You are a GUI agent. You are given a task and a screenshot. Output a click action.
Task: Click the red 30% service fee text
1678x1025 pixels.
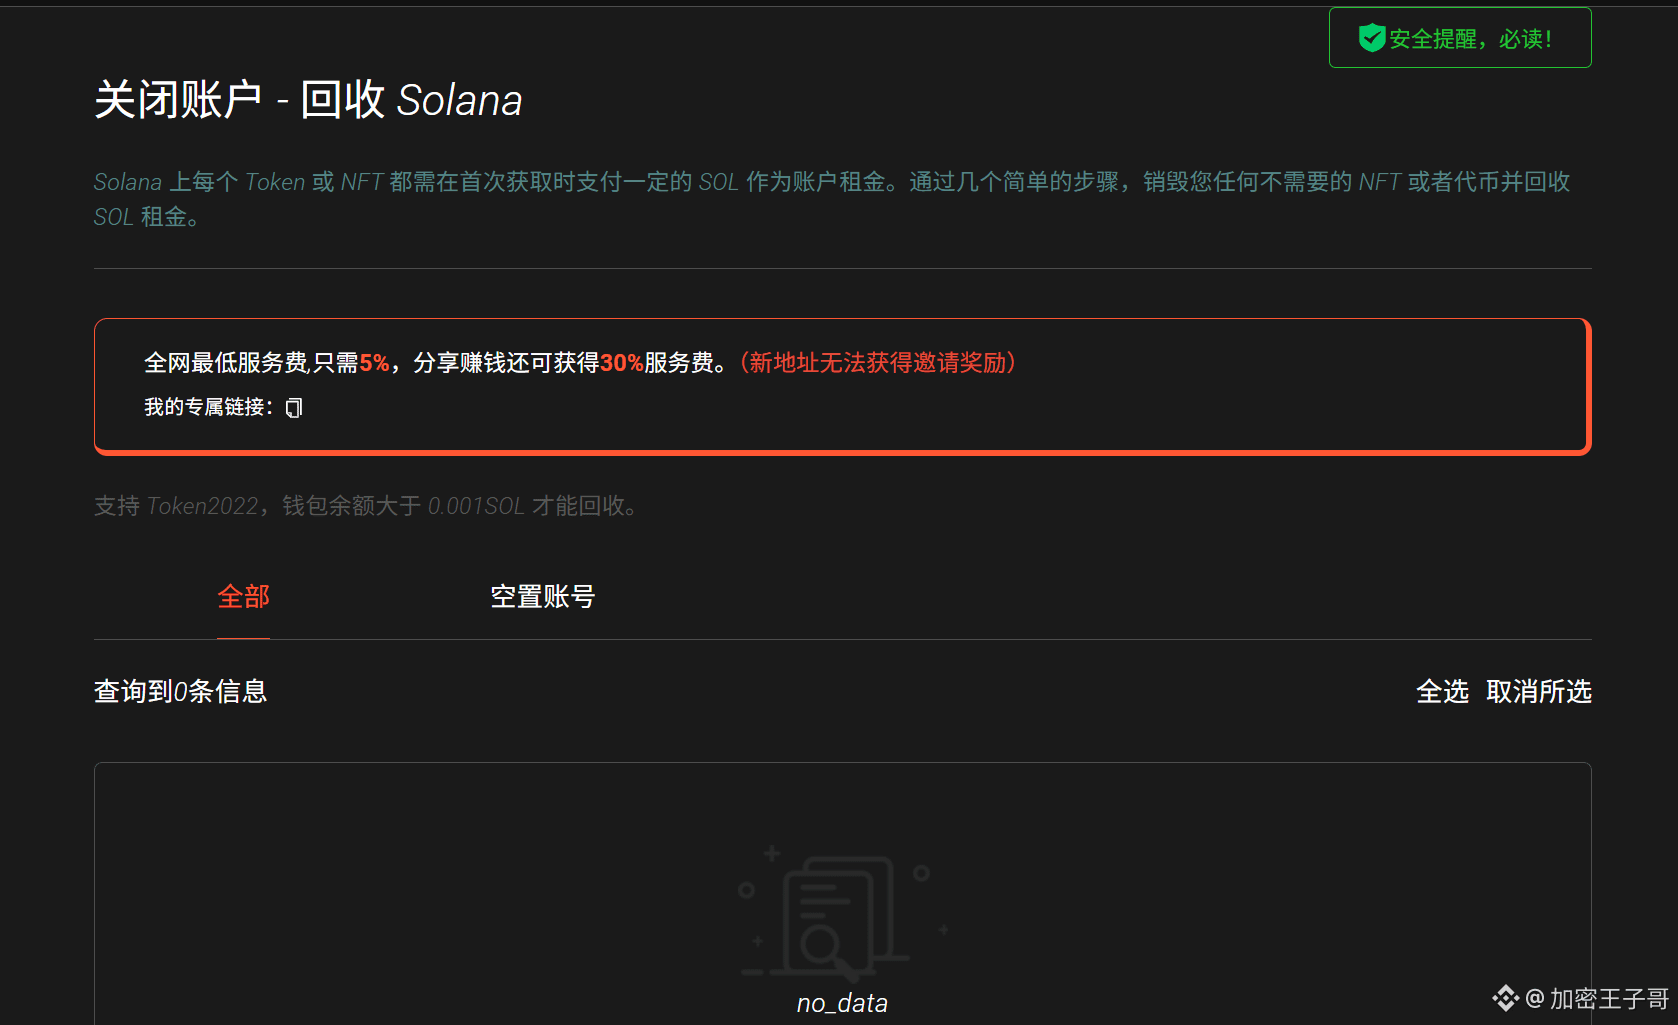(621, 363)
